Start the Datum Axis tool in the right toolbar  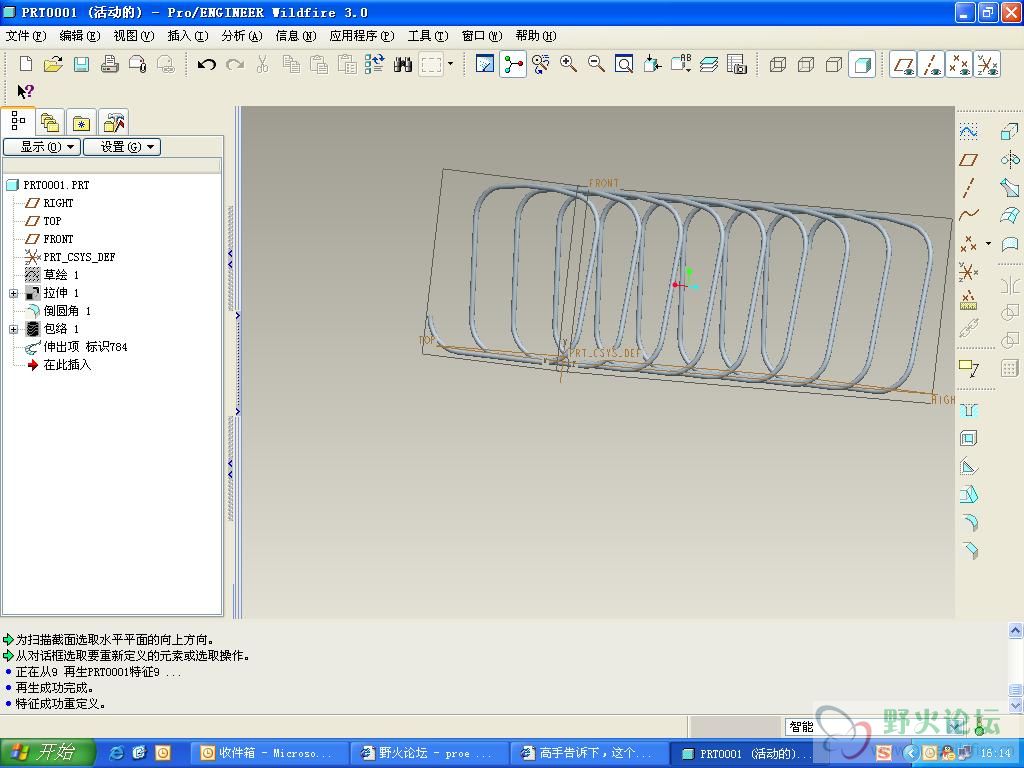pos(968,187)
